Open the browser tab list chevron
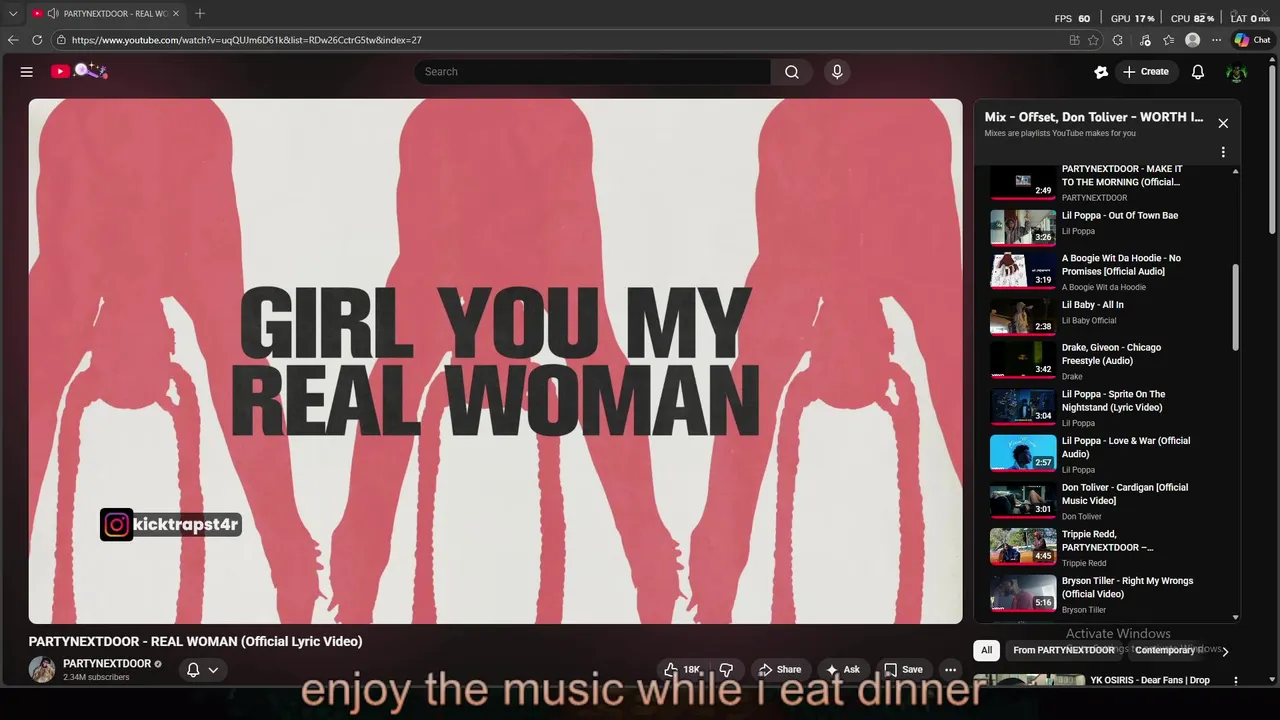The height and width of the screenshot is (720, 1280). click(13, 13)
